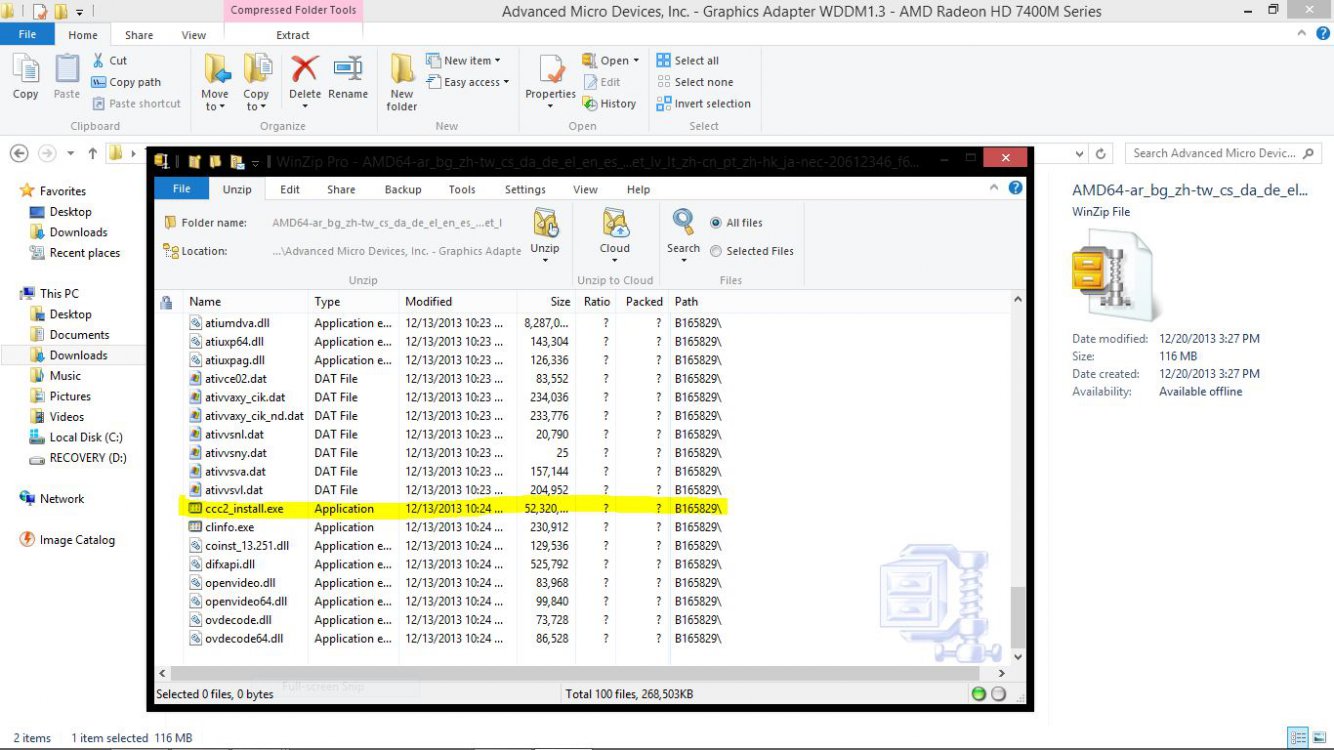Click the ccc2_install.exe file icon

pos(196,509)
